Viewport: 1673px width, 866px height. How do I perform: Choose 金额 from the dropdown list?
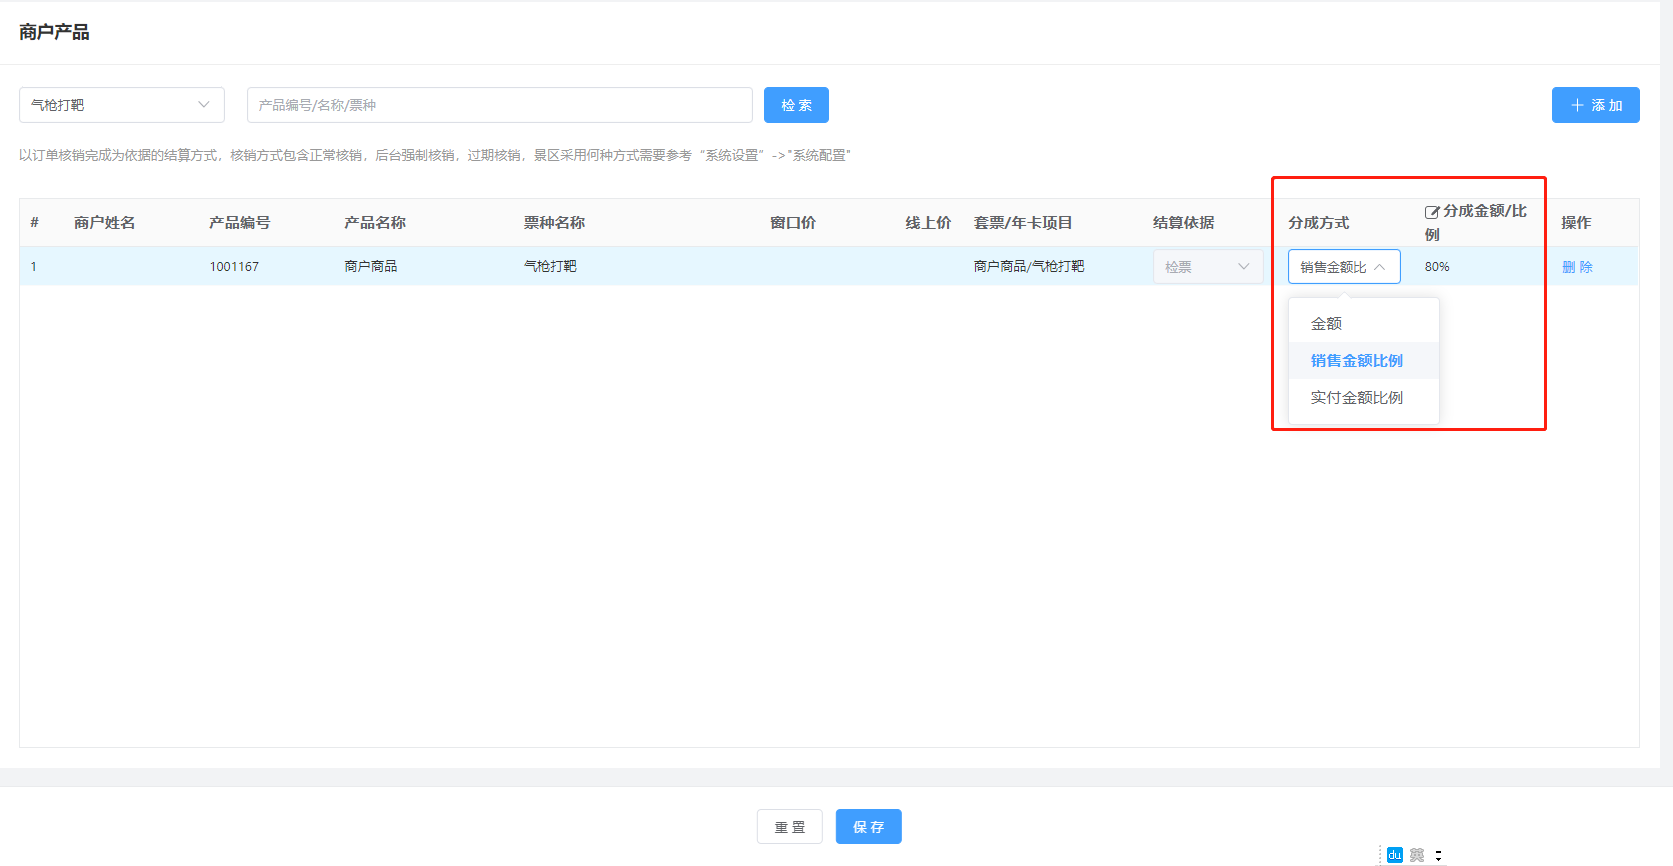point(1326,324)
